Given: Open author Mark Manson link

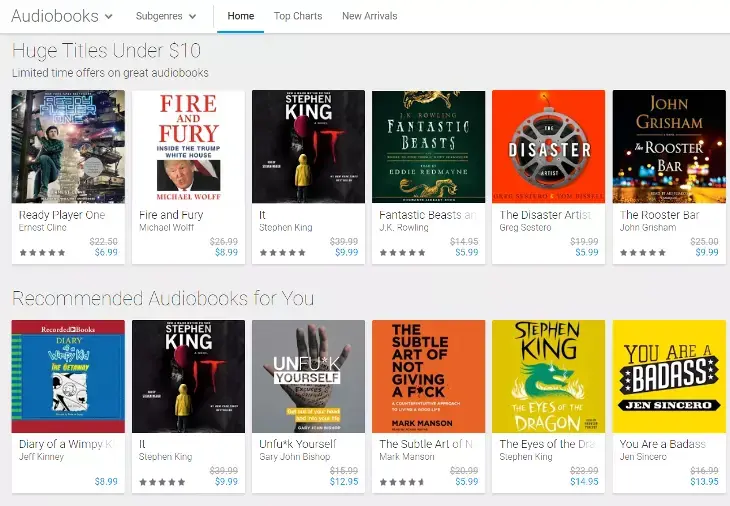Looking at the screenshot, I should tap(406, 457).
